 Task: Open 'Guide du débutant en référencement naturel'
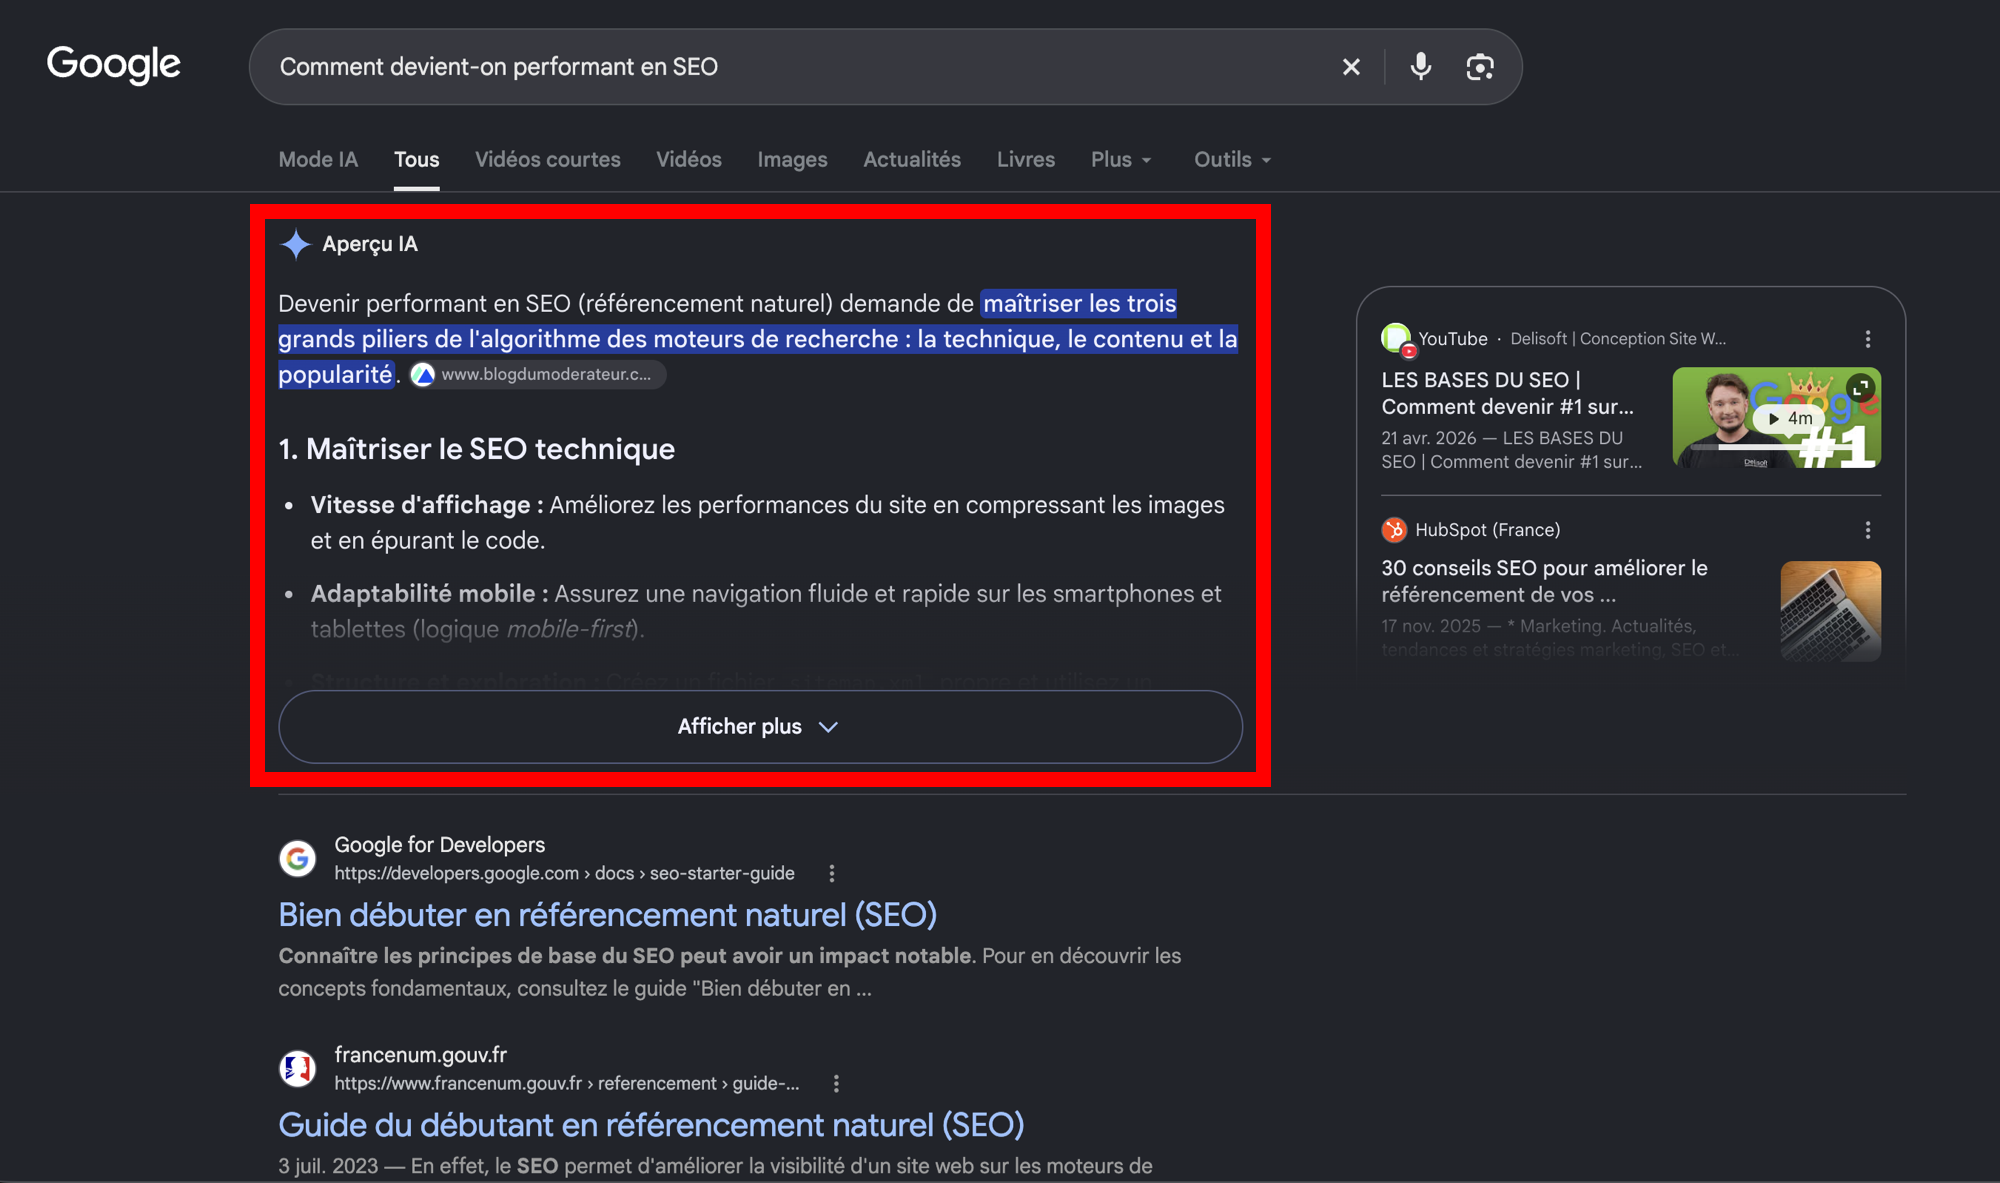pos(651,1125)
